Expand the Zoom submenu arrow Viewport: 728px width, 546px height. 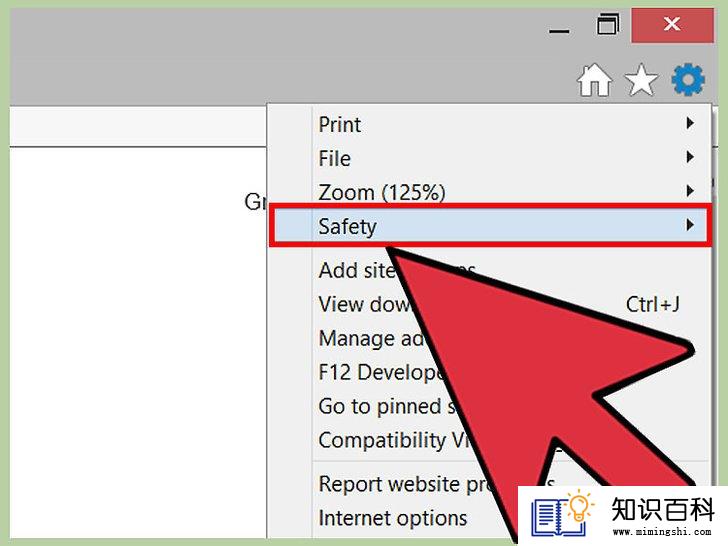coord(690,191)
